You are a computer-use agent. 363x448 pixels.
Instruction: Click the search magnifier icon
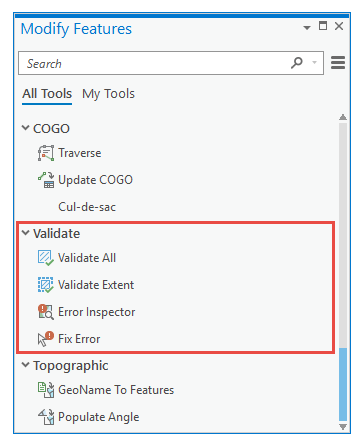(297, 63)
